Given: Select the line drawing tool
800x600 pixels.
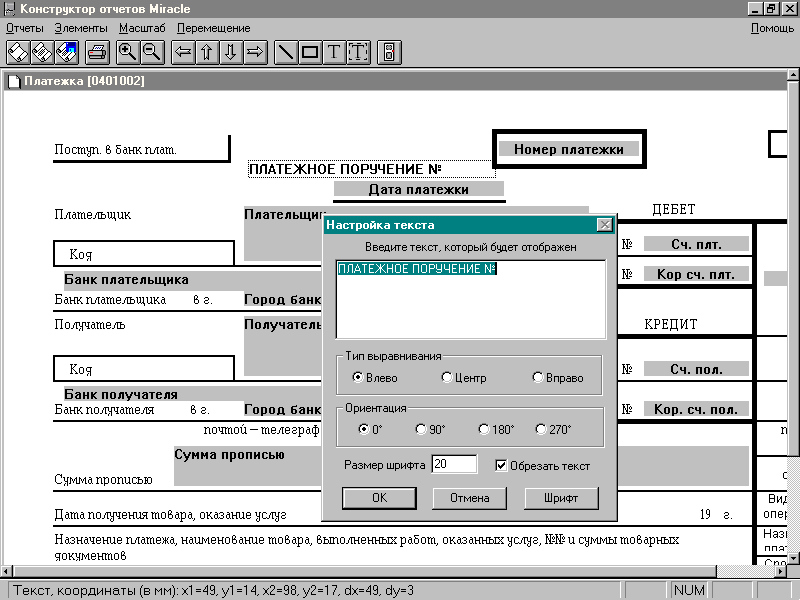Looking at the screenshot, I should coord(286,51).
